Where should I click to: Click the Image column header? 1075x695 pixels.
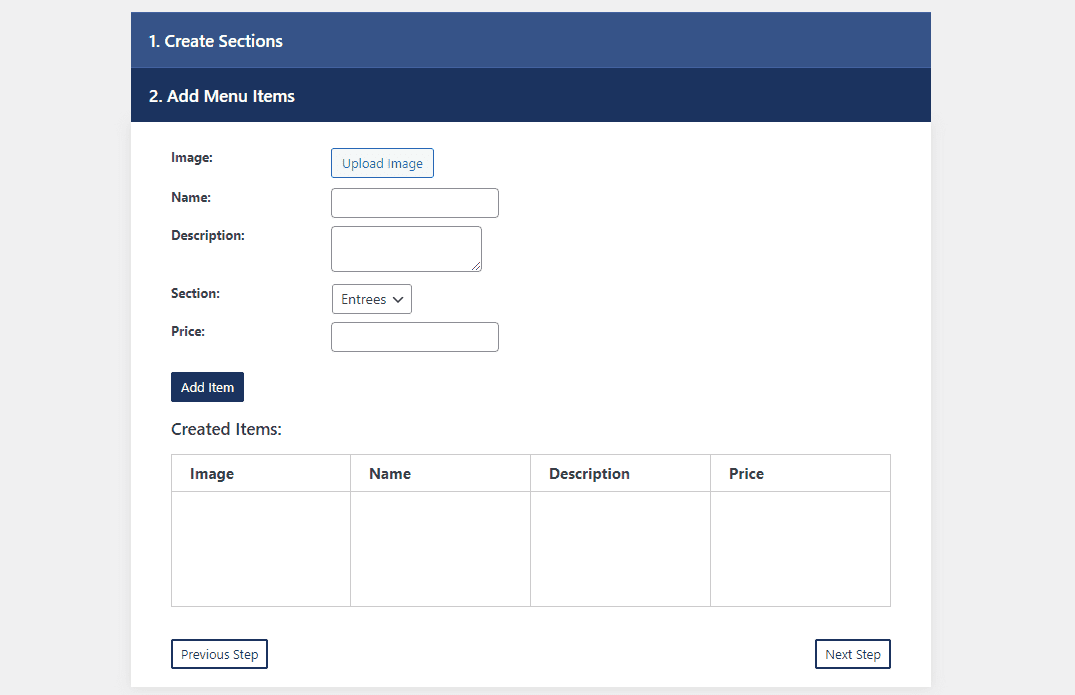coord(211,473)
